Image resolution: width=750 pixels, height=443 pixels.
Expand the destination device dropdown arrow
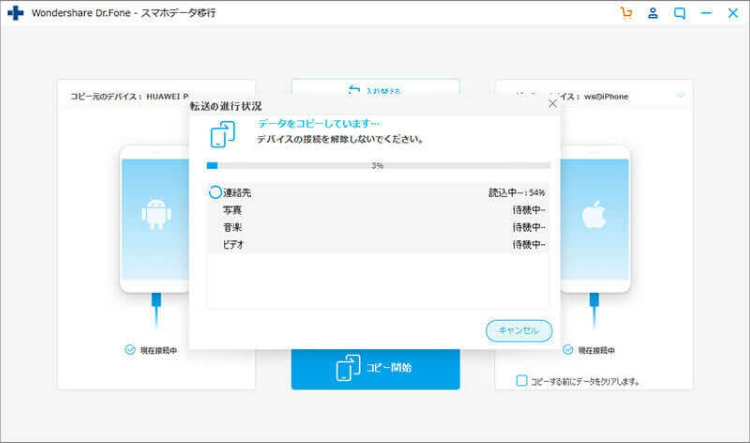point(680,96)
